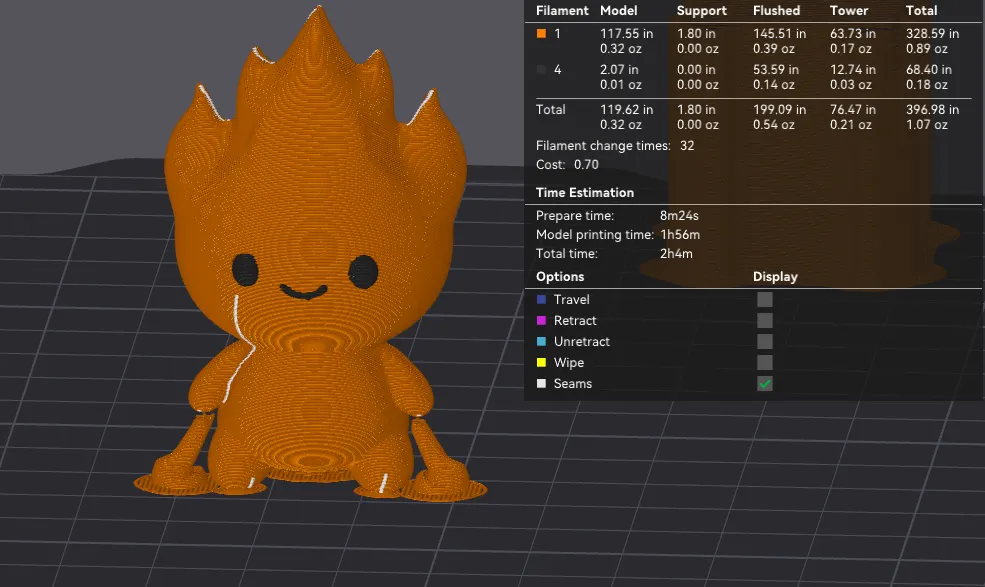Click filament 1 flushed value 145.51 in
The width and height of the screenshot is (985, 587).
coord(780,34)
